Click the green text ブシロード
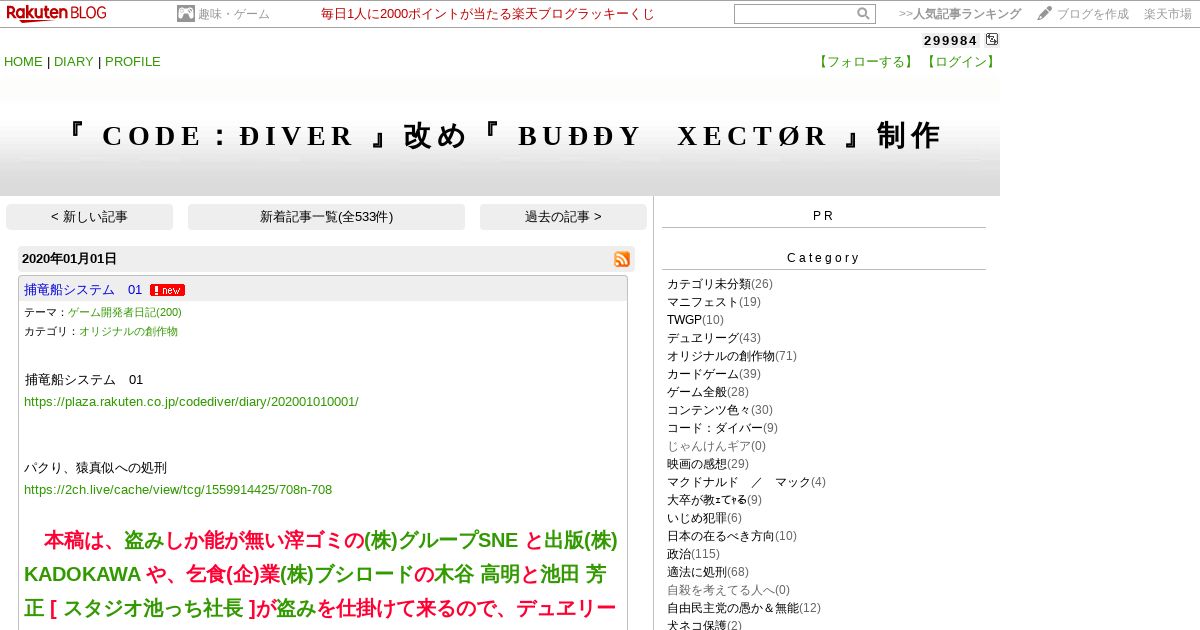This screenshot has height=630, width=1200. [362, 575]
